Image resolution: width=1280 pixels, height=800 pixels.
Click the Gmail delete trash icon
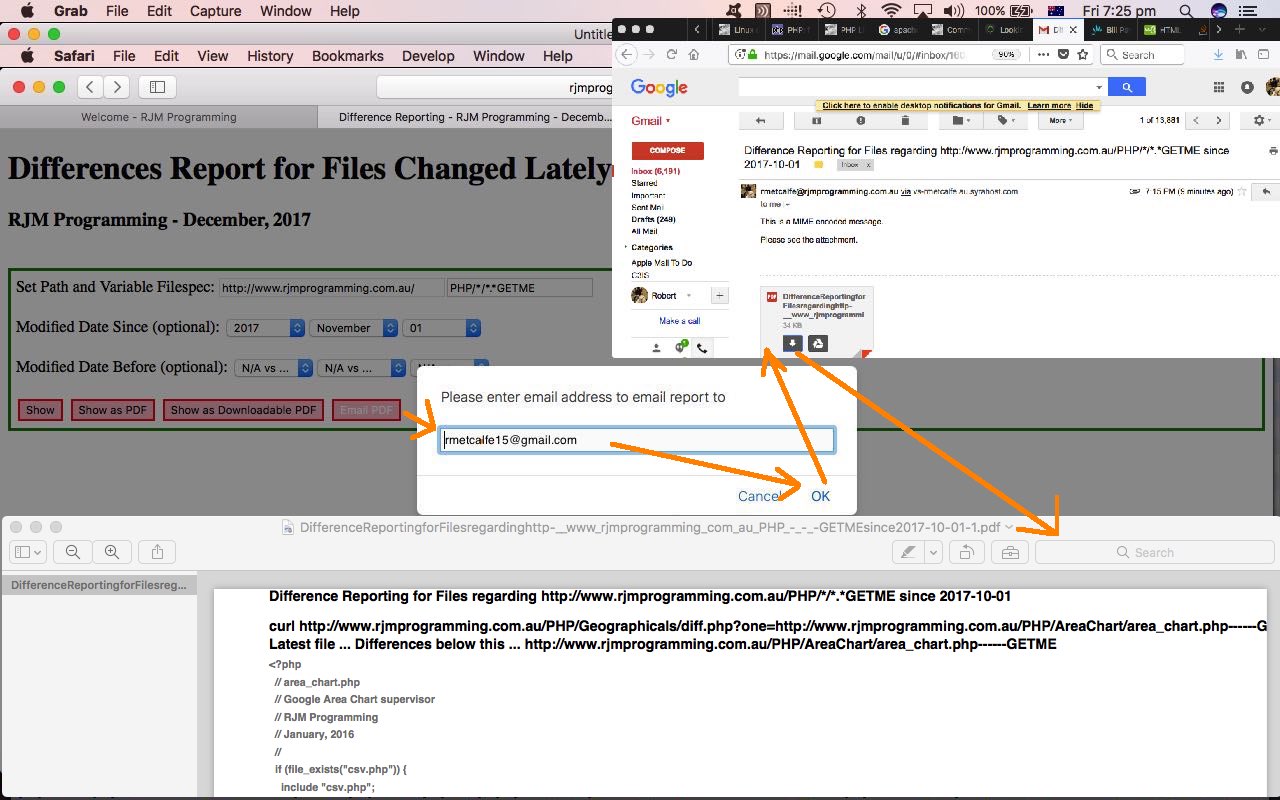(905, 121)
